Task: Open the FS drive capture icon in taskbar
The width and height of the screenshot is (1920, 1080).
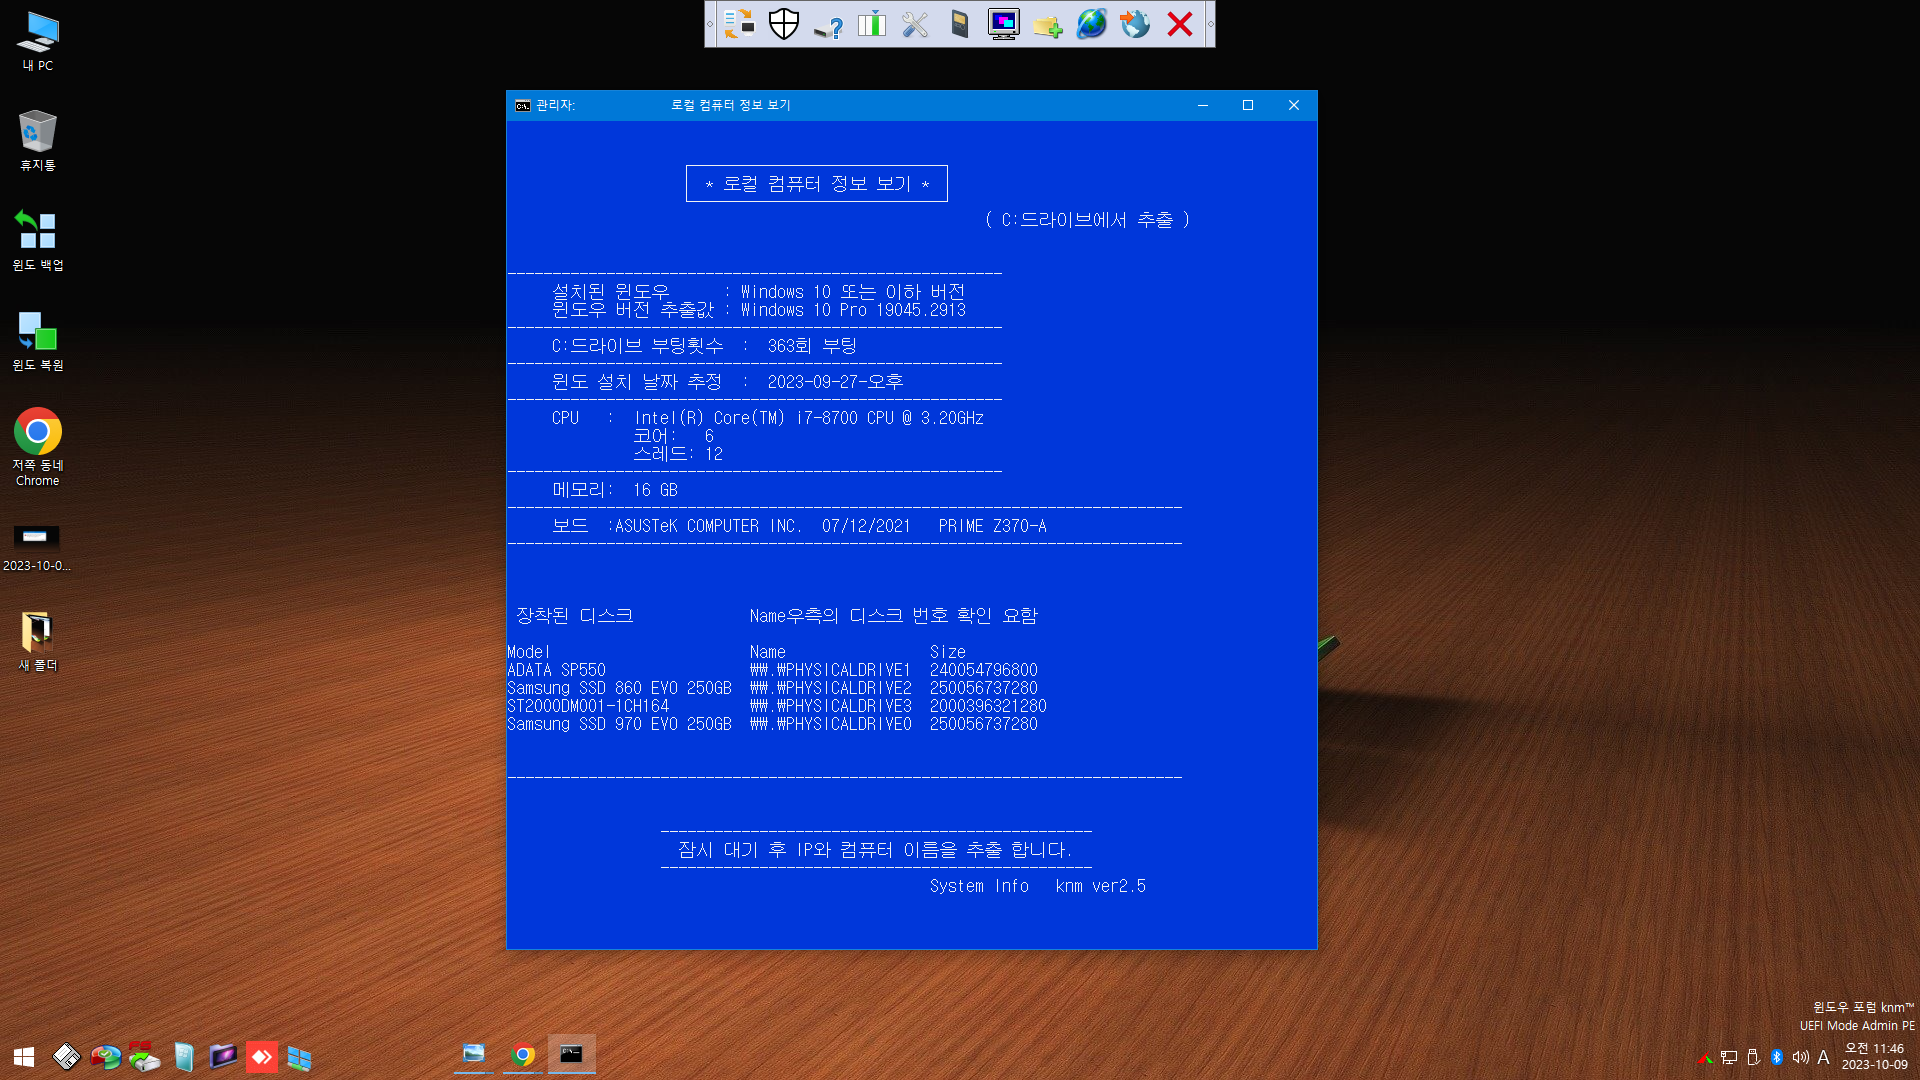Action: [x=144, y=1056]
